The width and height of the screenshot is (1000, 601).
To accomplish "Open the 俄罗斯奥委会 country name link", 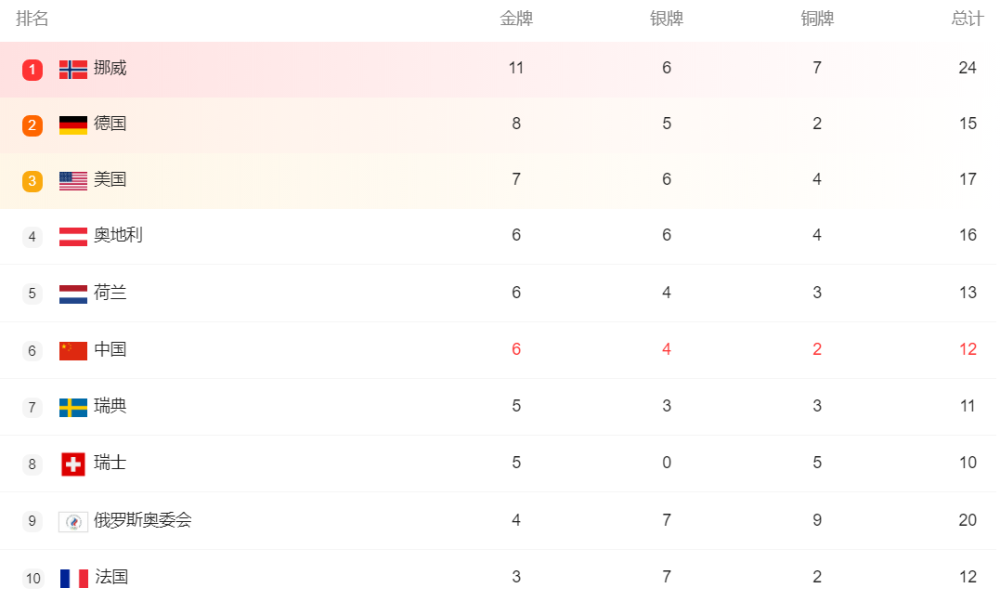I will 143,520.
